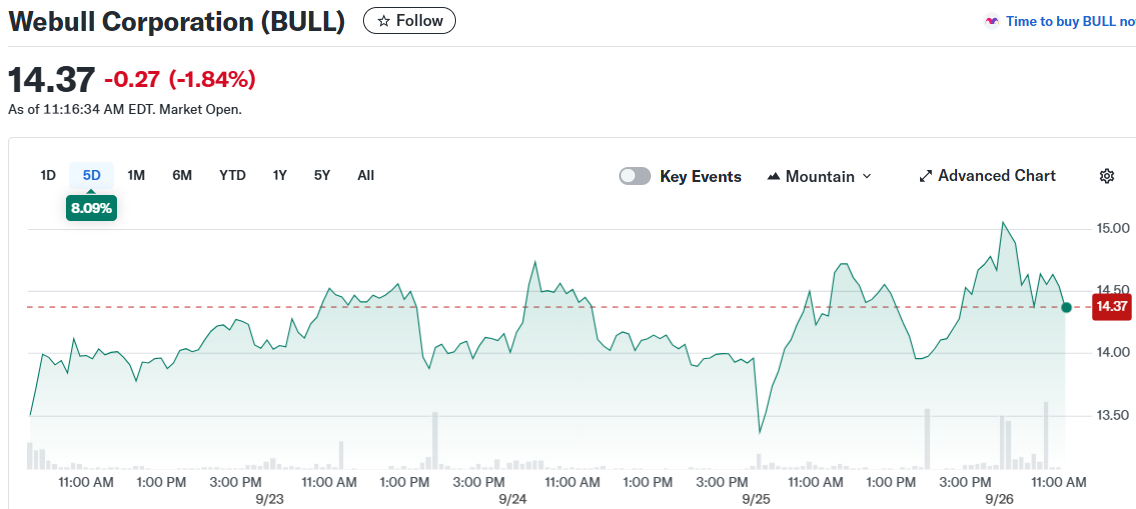The height and width of the screenshot is (509, 1136).
Task: Click the 14.00 axis label
Action: click(1112, 353)
